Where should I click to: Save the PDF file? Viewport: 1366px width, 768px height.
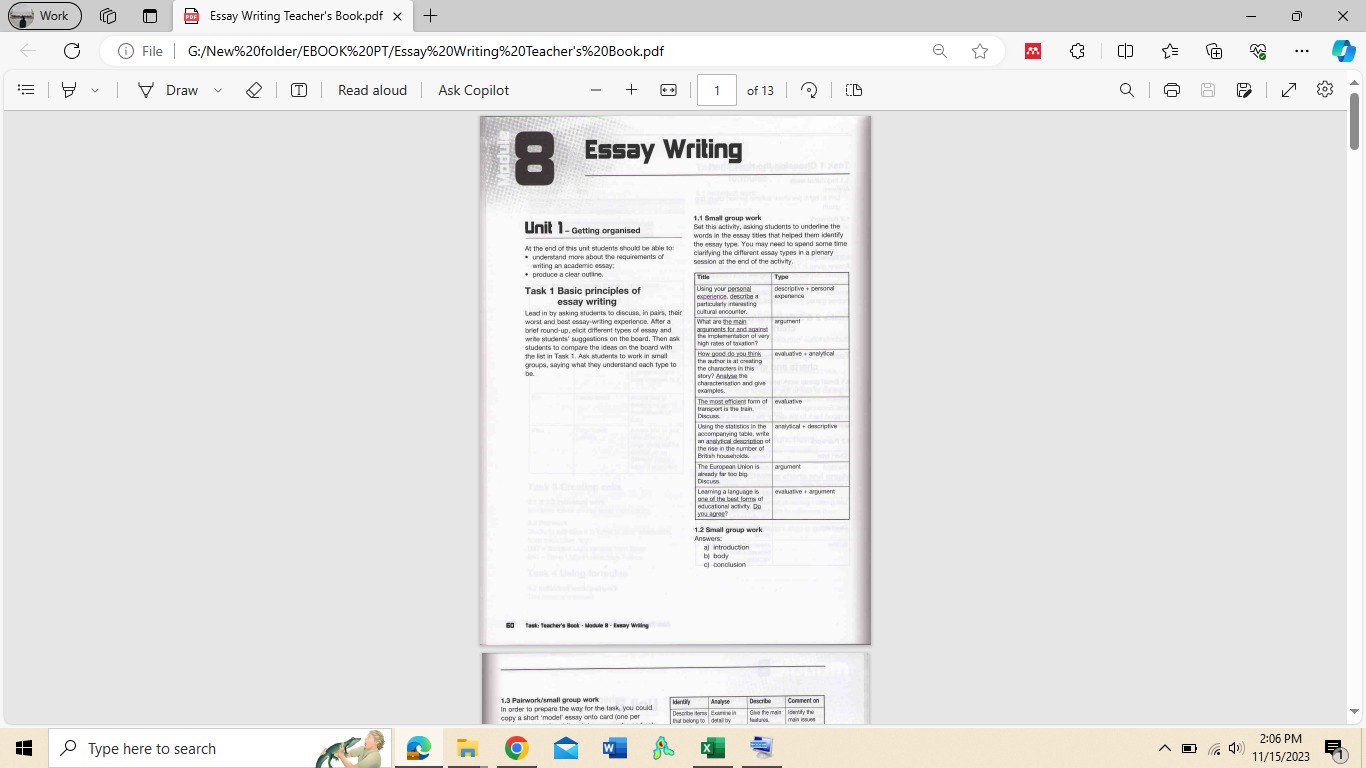[x=1207, y=89]
